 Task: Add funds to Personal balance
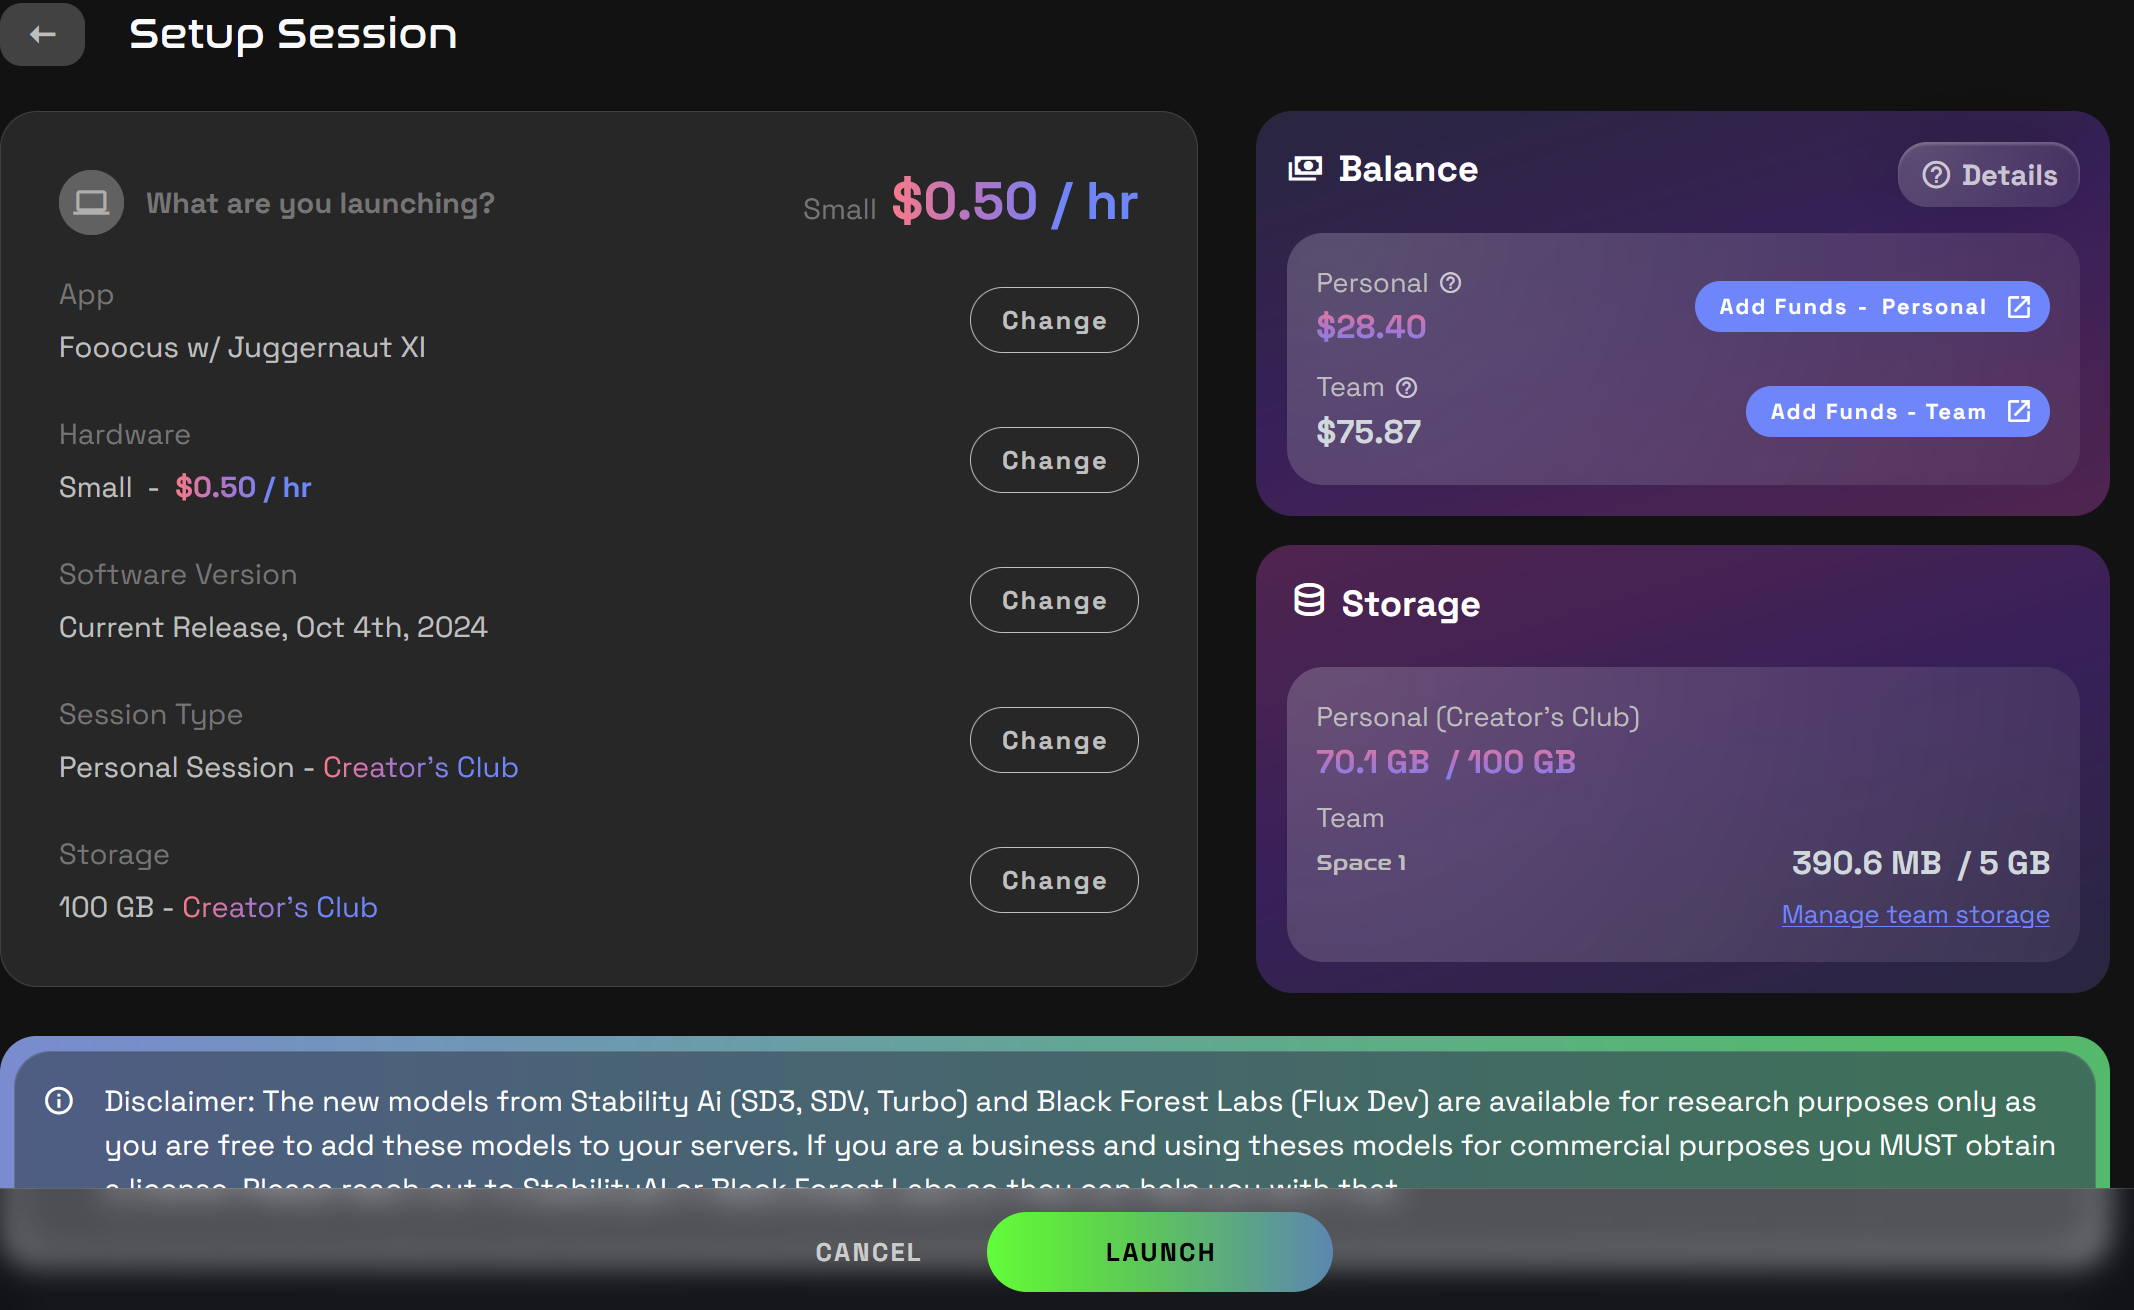pos(1871,306)
